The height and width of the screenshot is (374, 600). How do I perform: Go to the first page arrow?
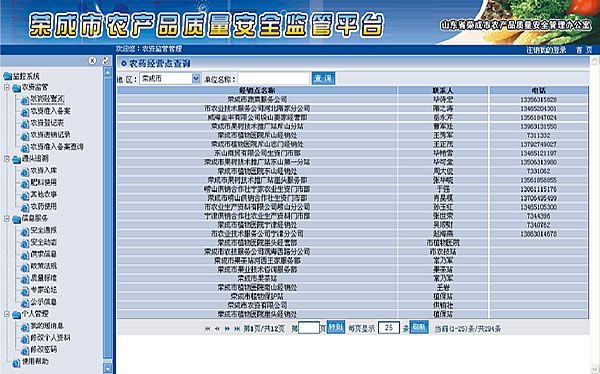207,328
